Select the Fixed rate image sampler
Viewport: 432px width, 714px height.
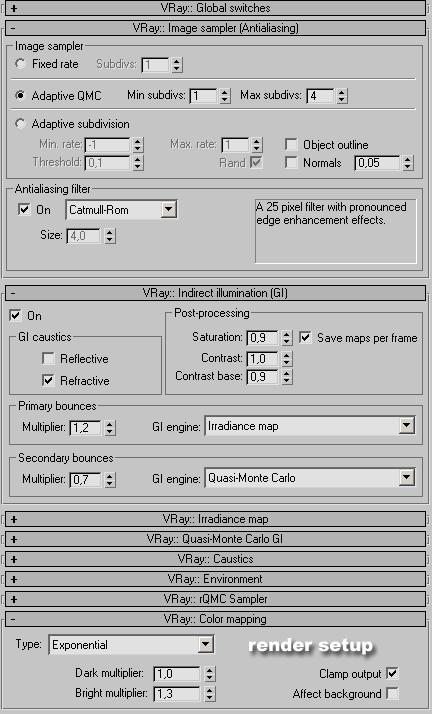[x=20, y=64]
